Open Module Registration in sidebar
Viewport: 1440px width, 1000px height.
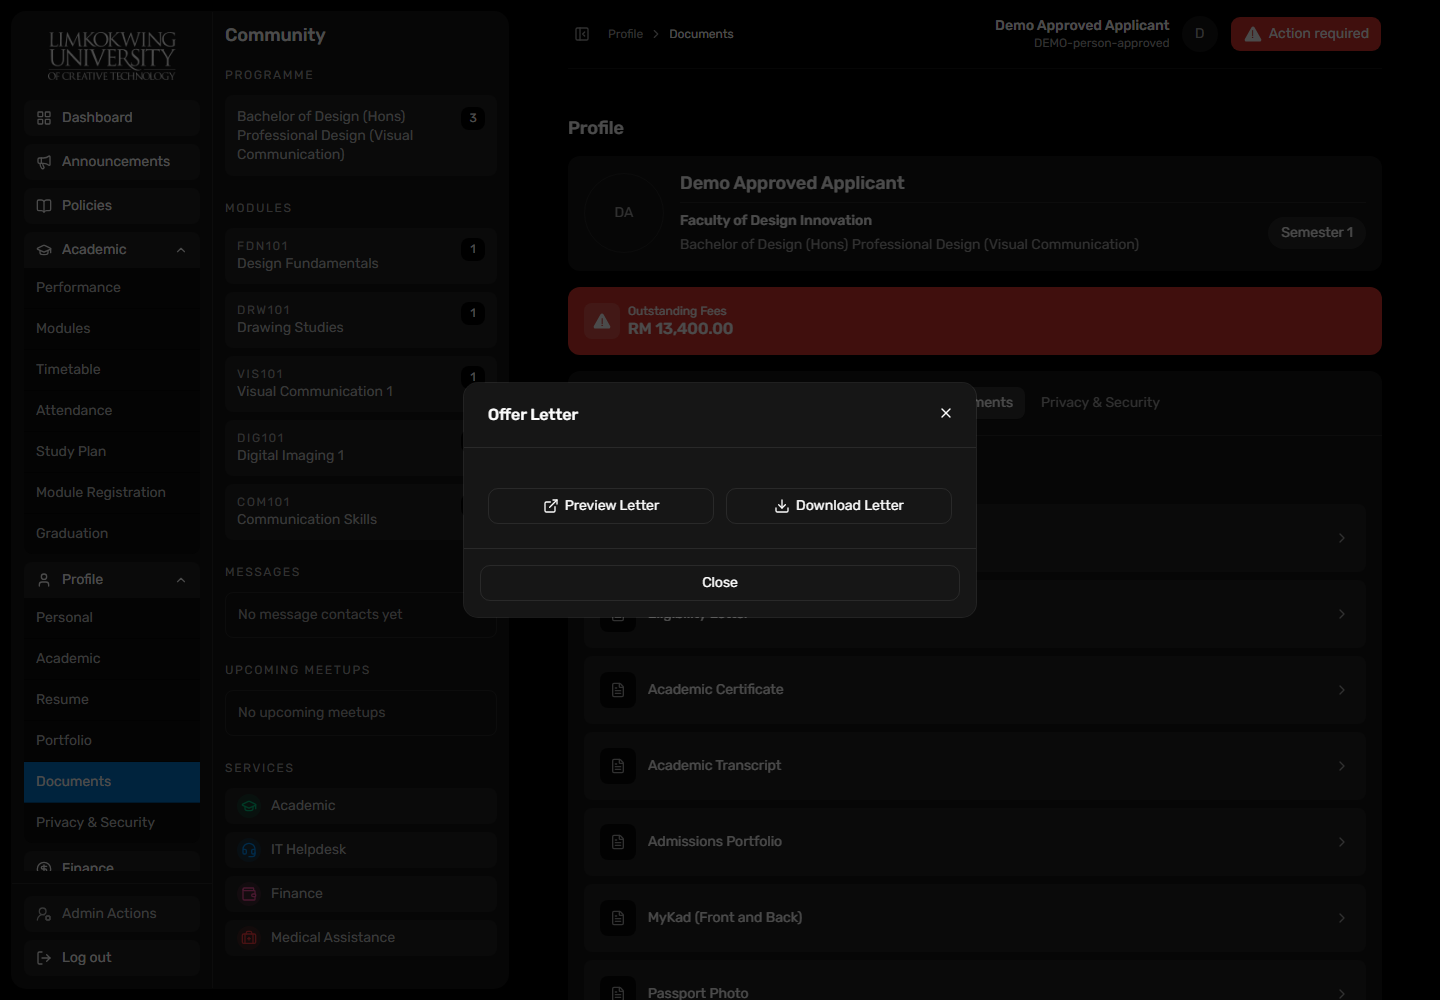click(x=112, y=493)
